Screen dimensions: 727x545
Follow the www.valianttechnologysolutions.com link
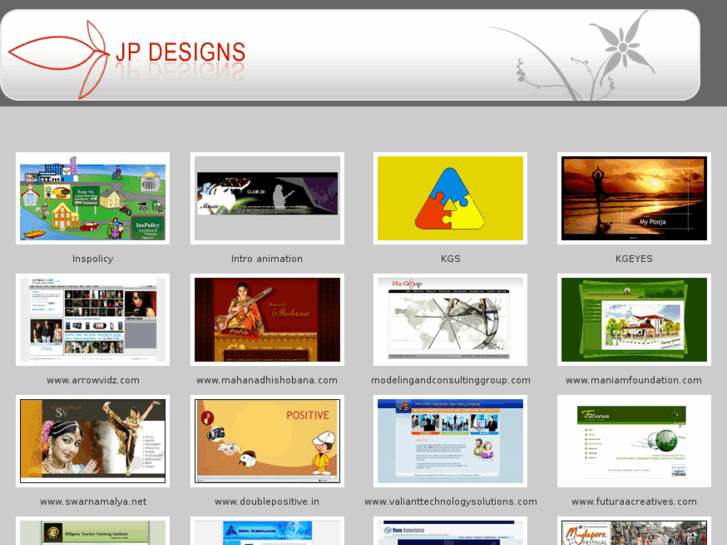coord(451,502)
